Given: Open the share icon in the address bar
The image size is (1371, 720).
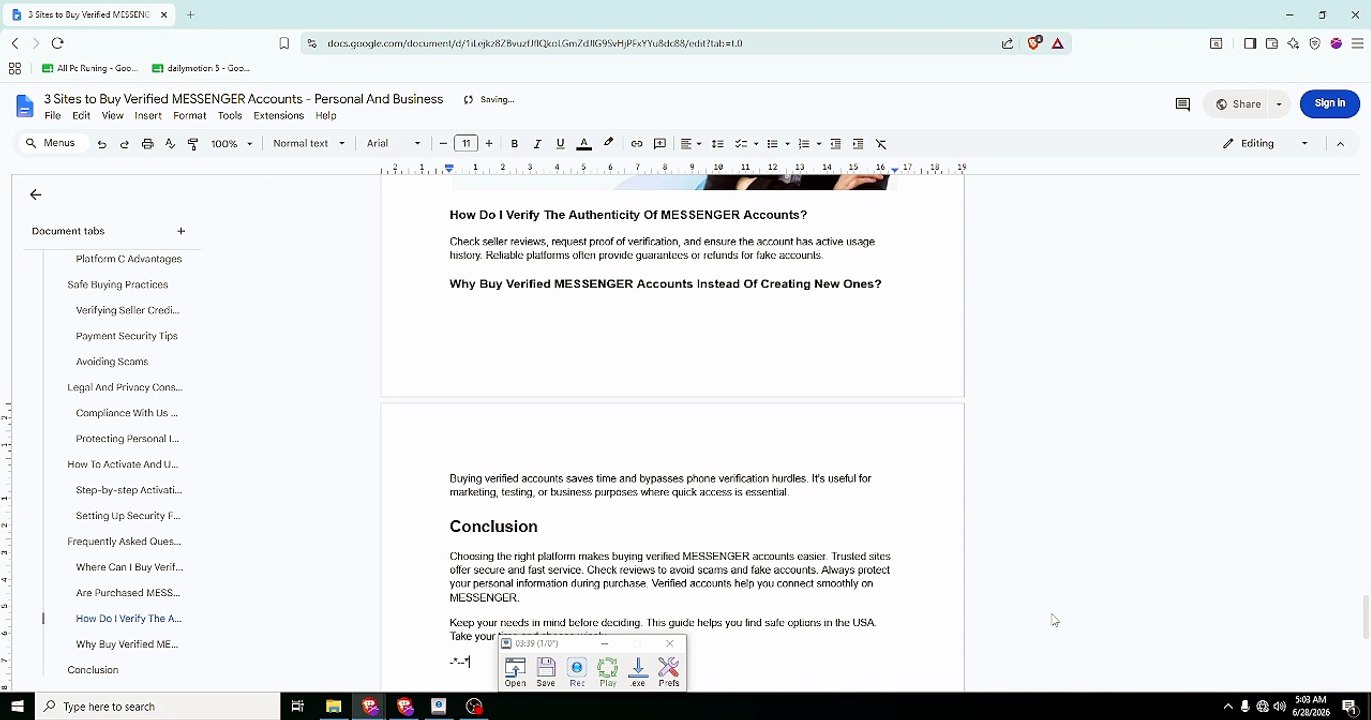Looking at the screenshot, I should (x=1007, y=43).
